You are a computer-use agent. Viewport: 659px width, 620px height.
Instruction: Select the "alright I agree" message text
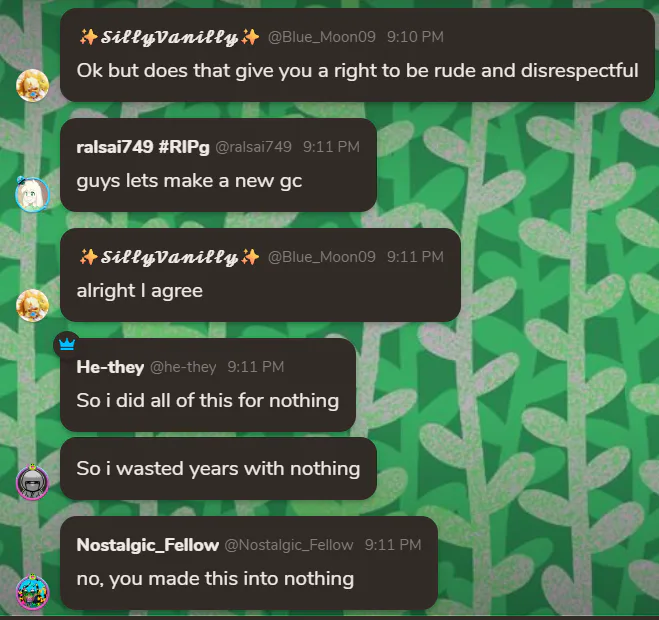(139, 291)
